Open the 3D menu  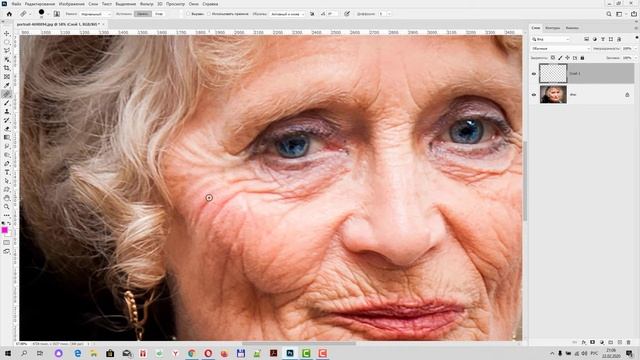[x=160, y=4]
